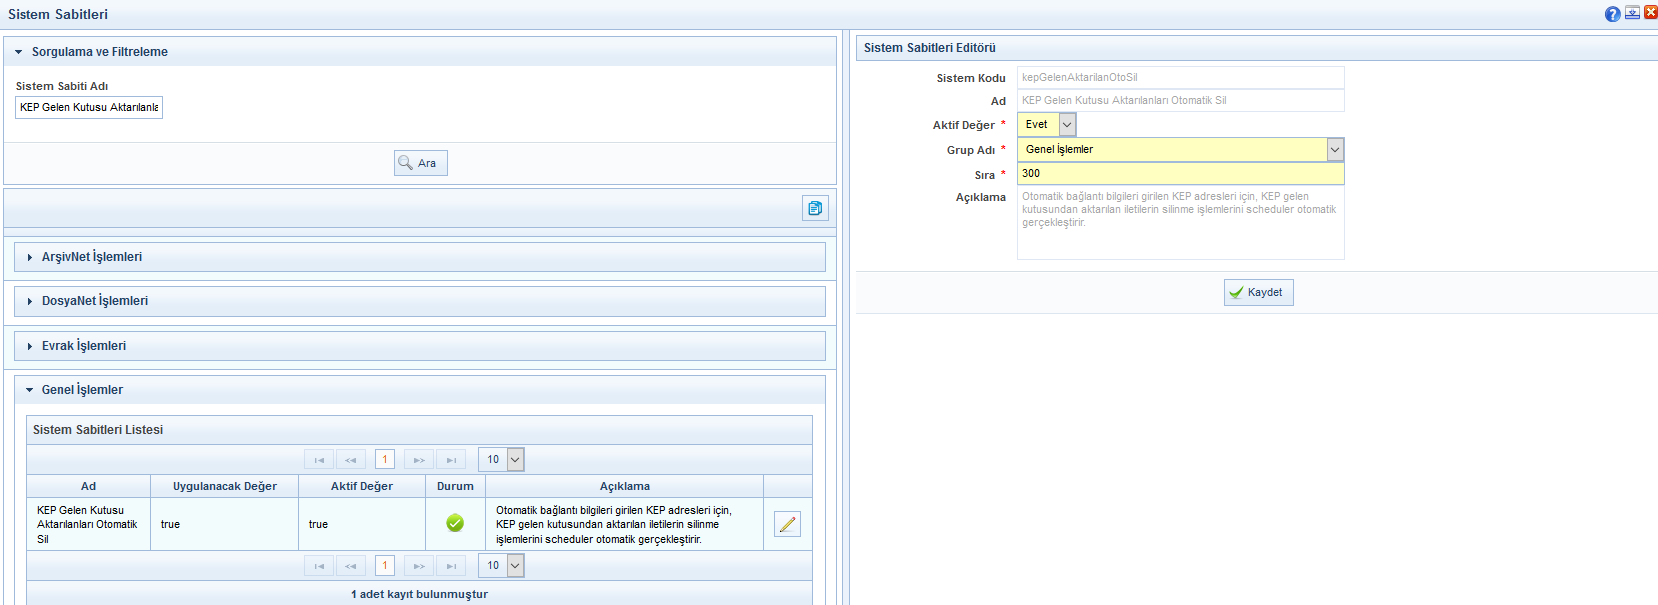
Task: Open top rows-per-page dropdown
Action: coord(515,460)
